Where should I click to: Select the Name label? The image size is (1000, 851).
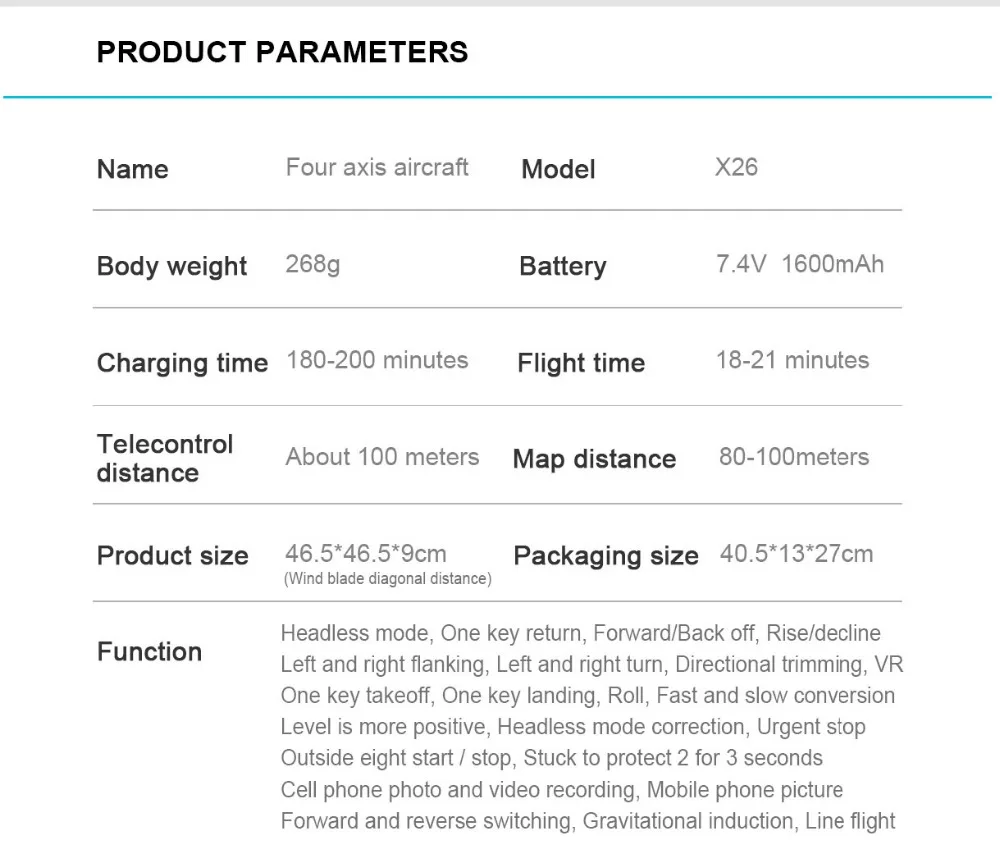pos(133,170)
